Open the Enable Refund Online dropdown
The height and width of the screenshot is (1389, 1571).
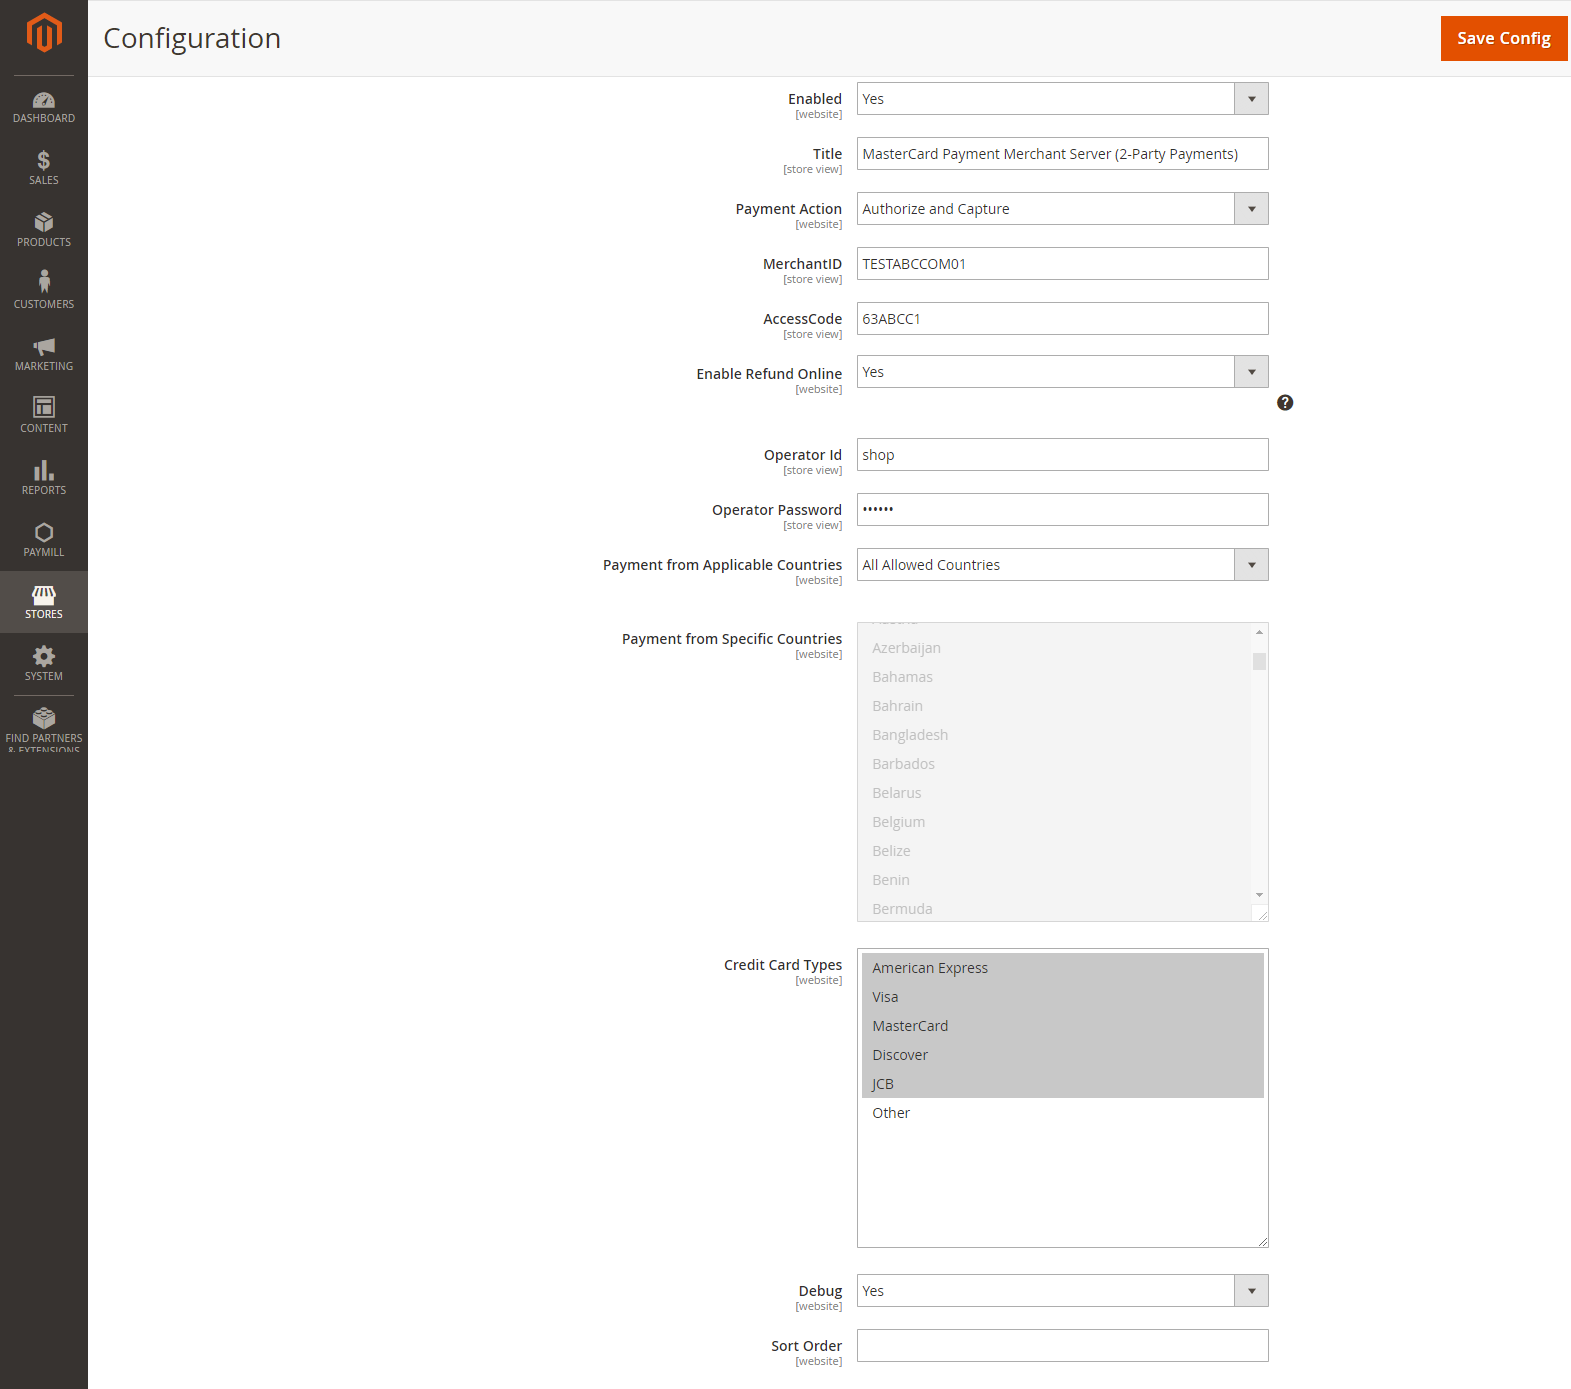1063,372
